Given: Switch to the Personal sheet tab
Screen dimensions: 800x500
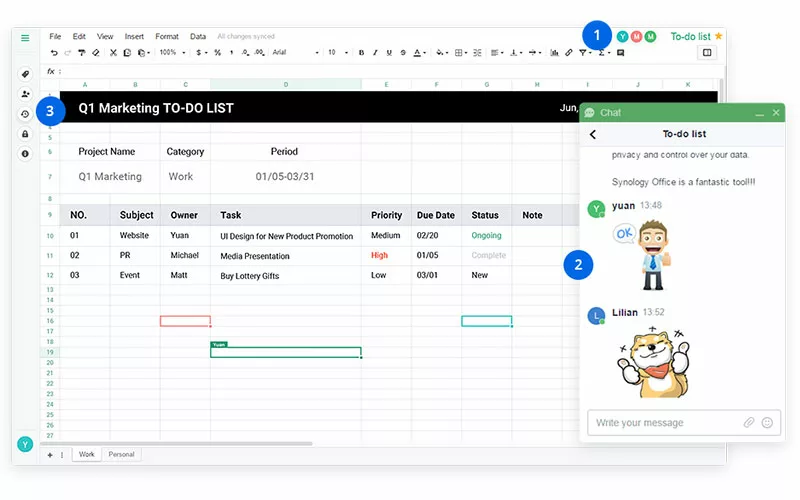Looking at the screenshot, I should pyautogui.click(x=121, y=455).
